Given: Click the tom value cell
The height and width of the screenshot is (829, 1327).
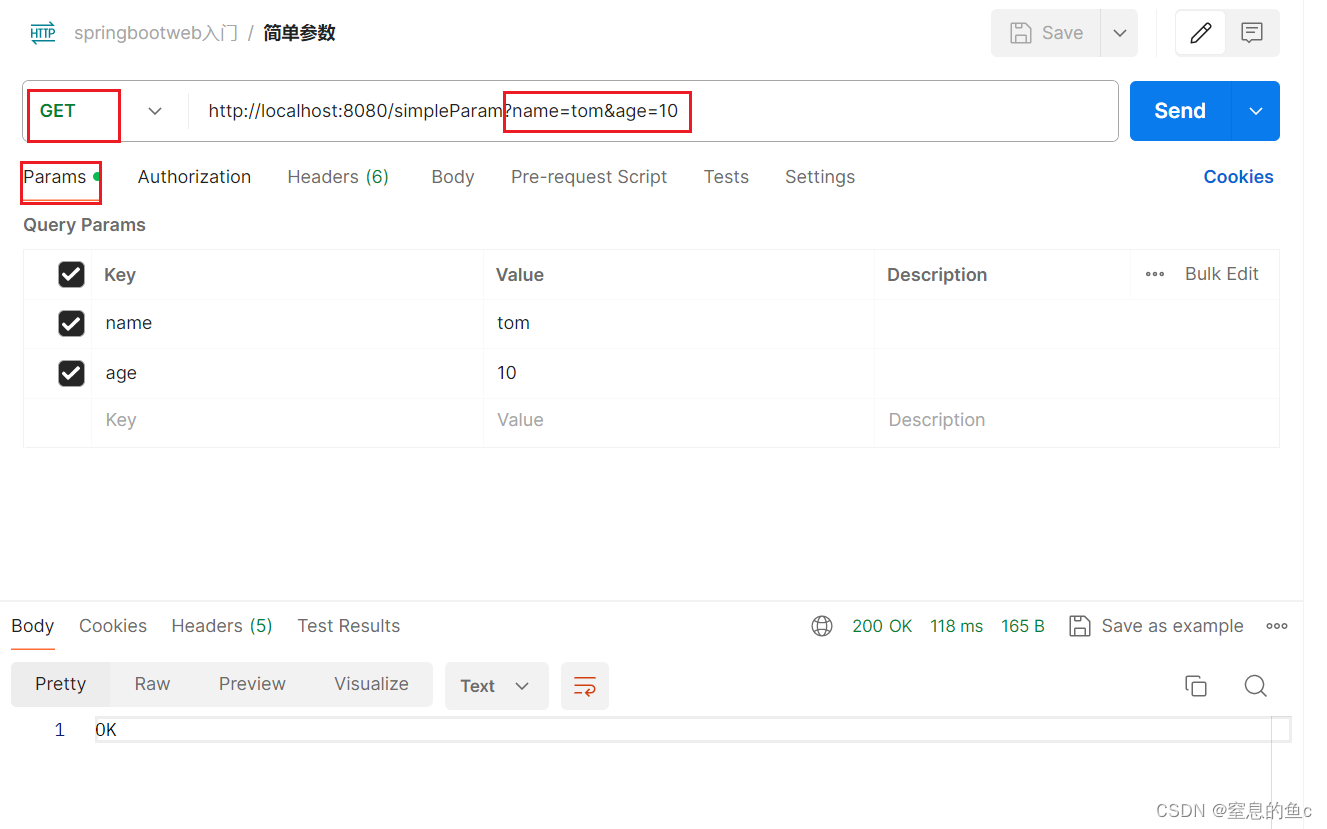Looking at the screenshot, I should tap(679, 323).
